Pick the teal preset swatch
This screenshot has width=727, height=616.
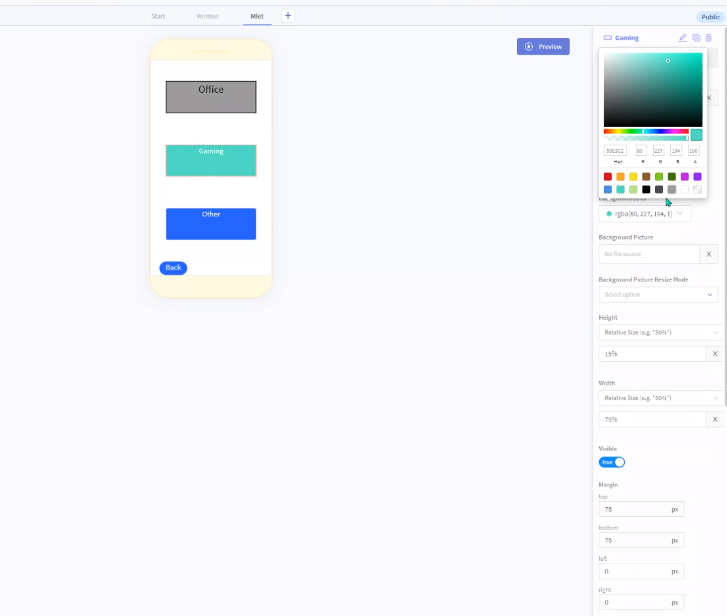(620, 190)
